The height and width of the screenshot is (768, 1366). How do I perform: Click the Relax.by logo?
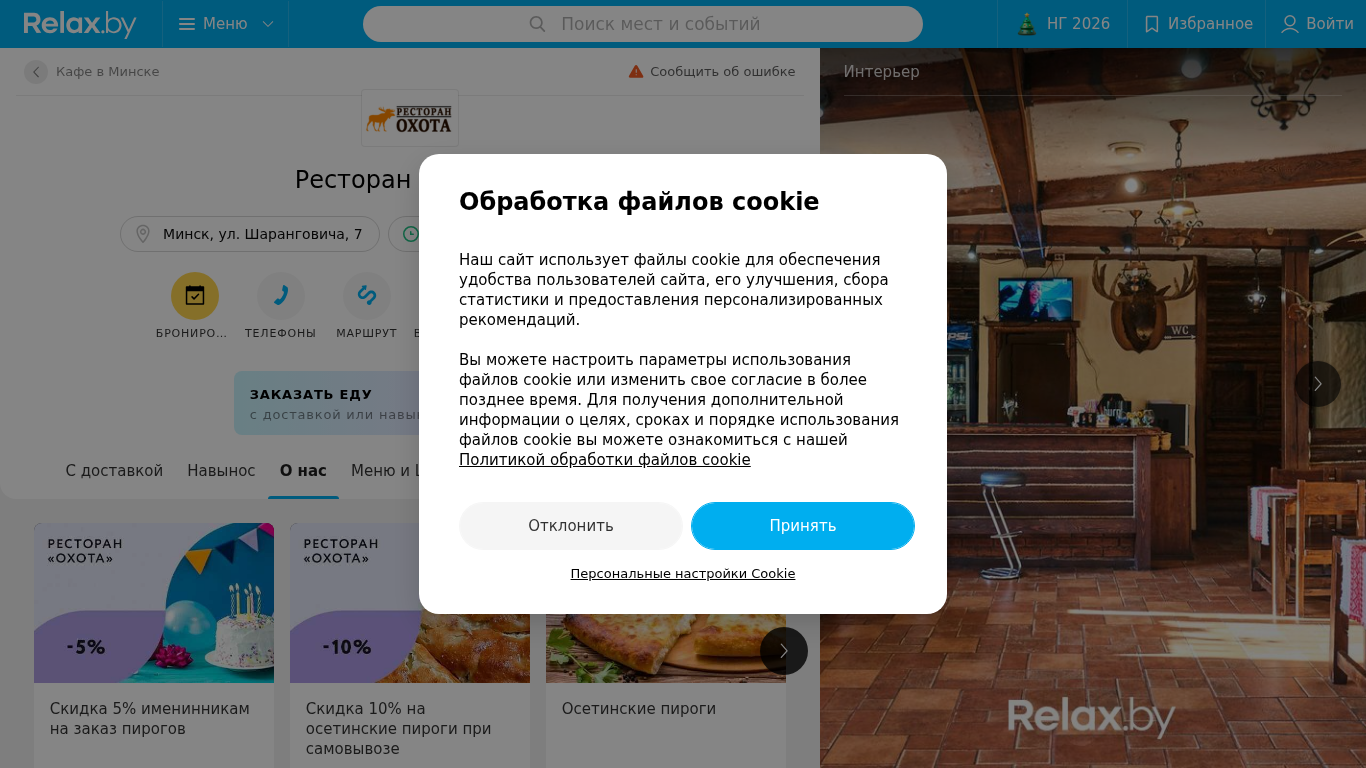point(80,24)
